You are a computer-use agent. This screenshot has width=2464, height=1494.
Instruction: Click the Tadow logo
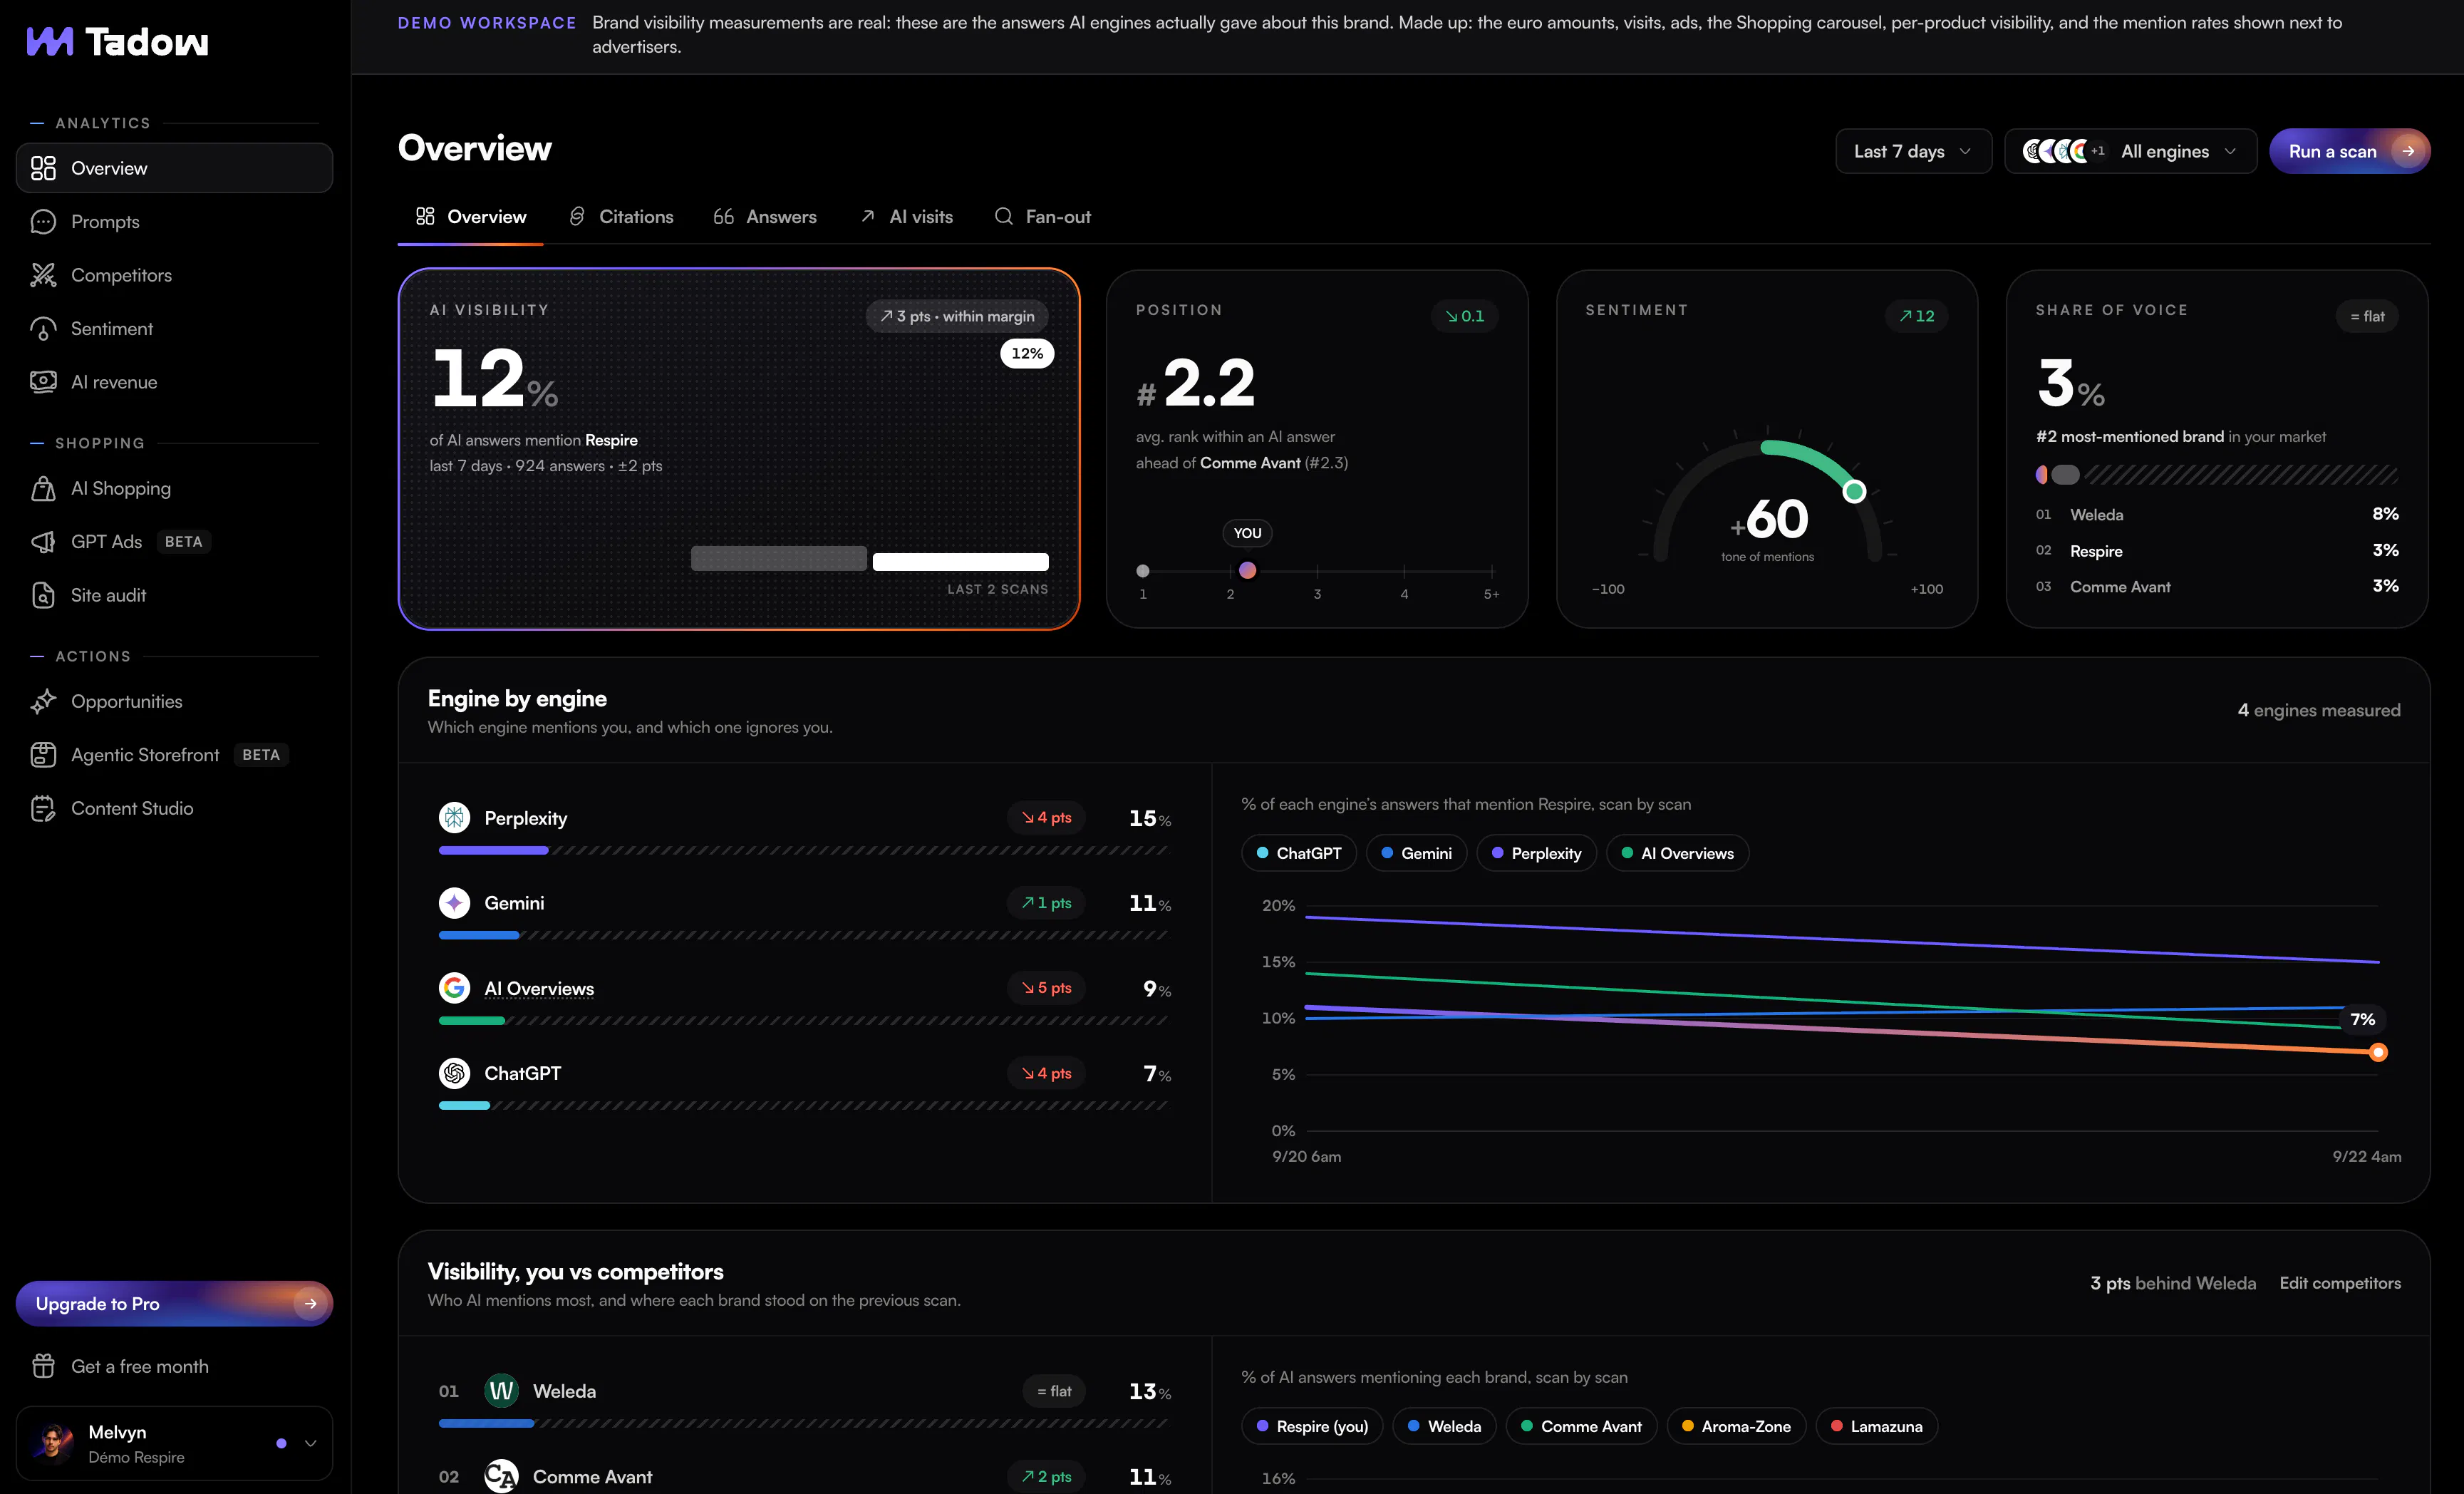tap(117, 41)
